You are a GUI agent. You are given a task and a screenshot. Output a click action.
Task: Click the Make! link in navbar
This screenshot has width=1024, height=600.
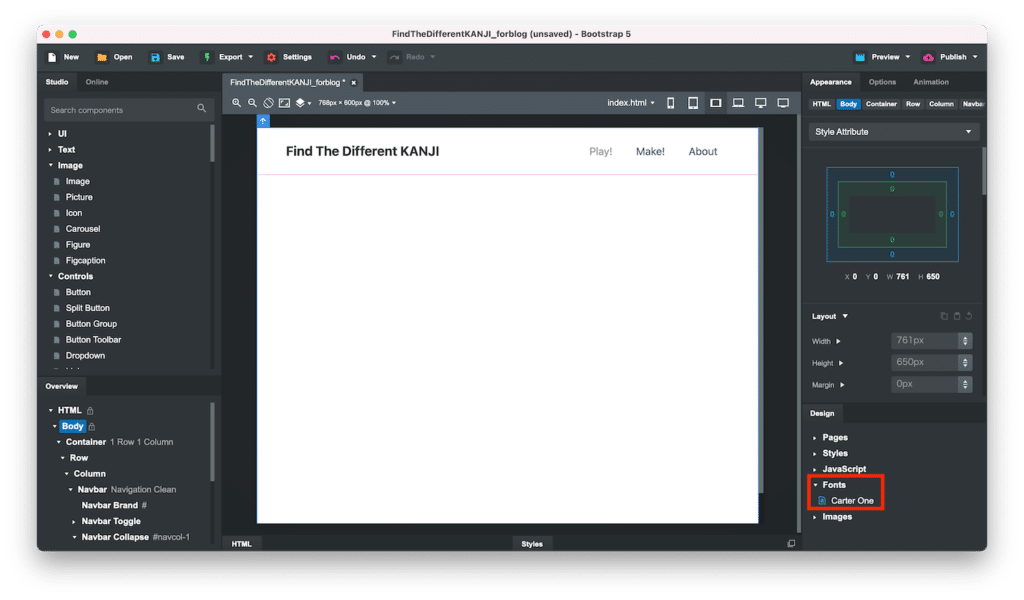click(650, 152)
